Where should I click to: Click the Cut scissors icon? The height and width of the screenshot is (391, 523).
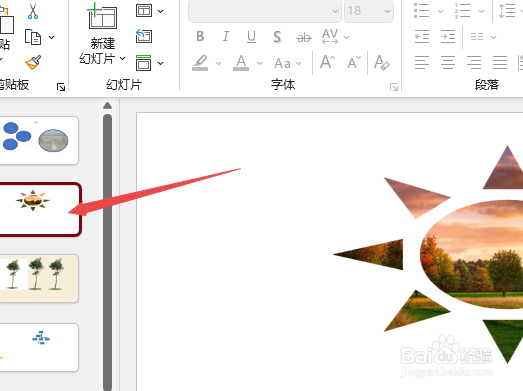pos(33,11)
